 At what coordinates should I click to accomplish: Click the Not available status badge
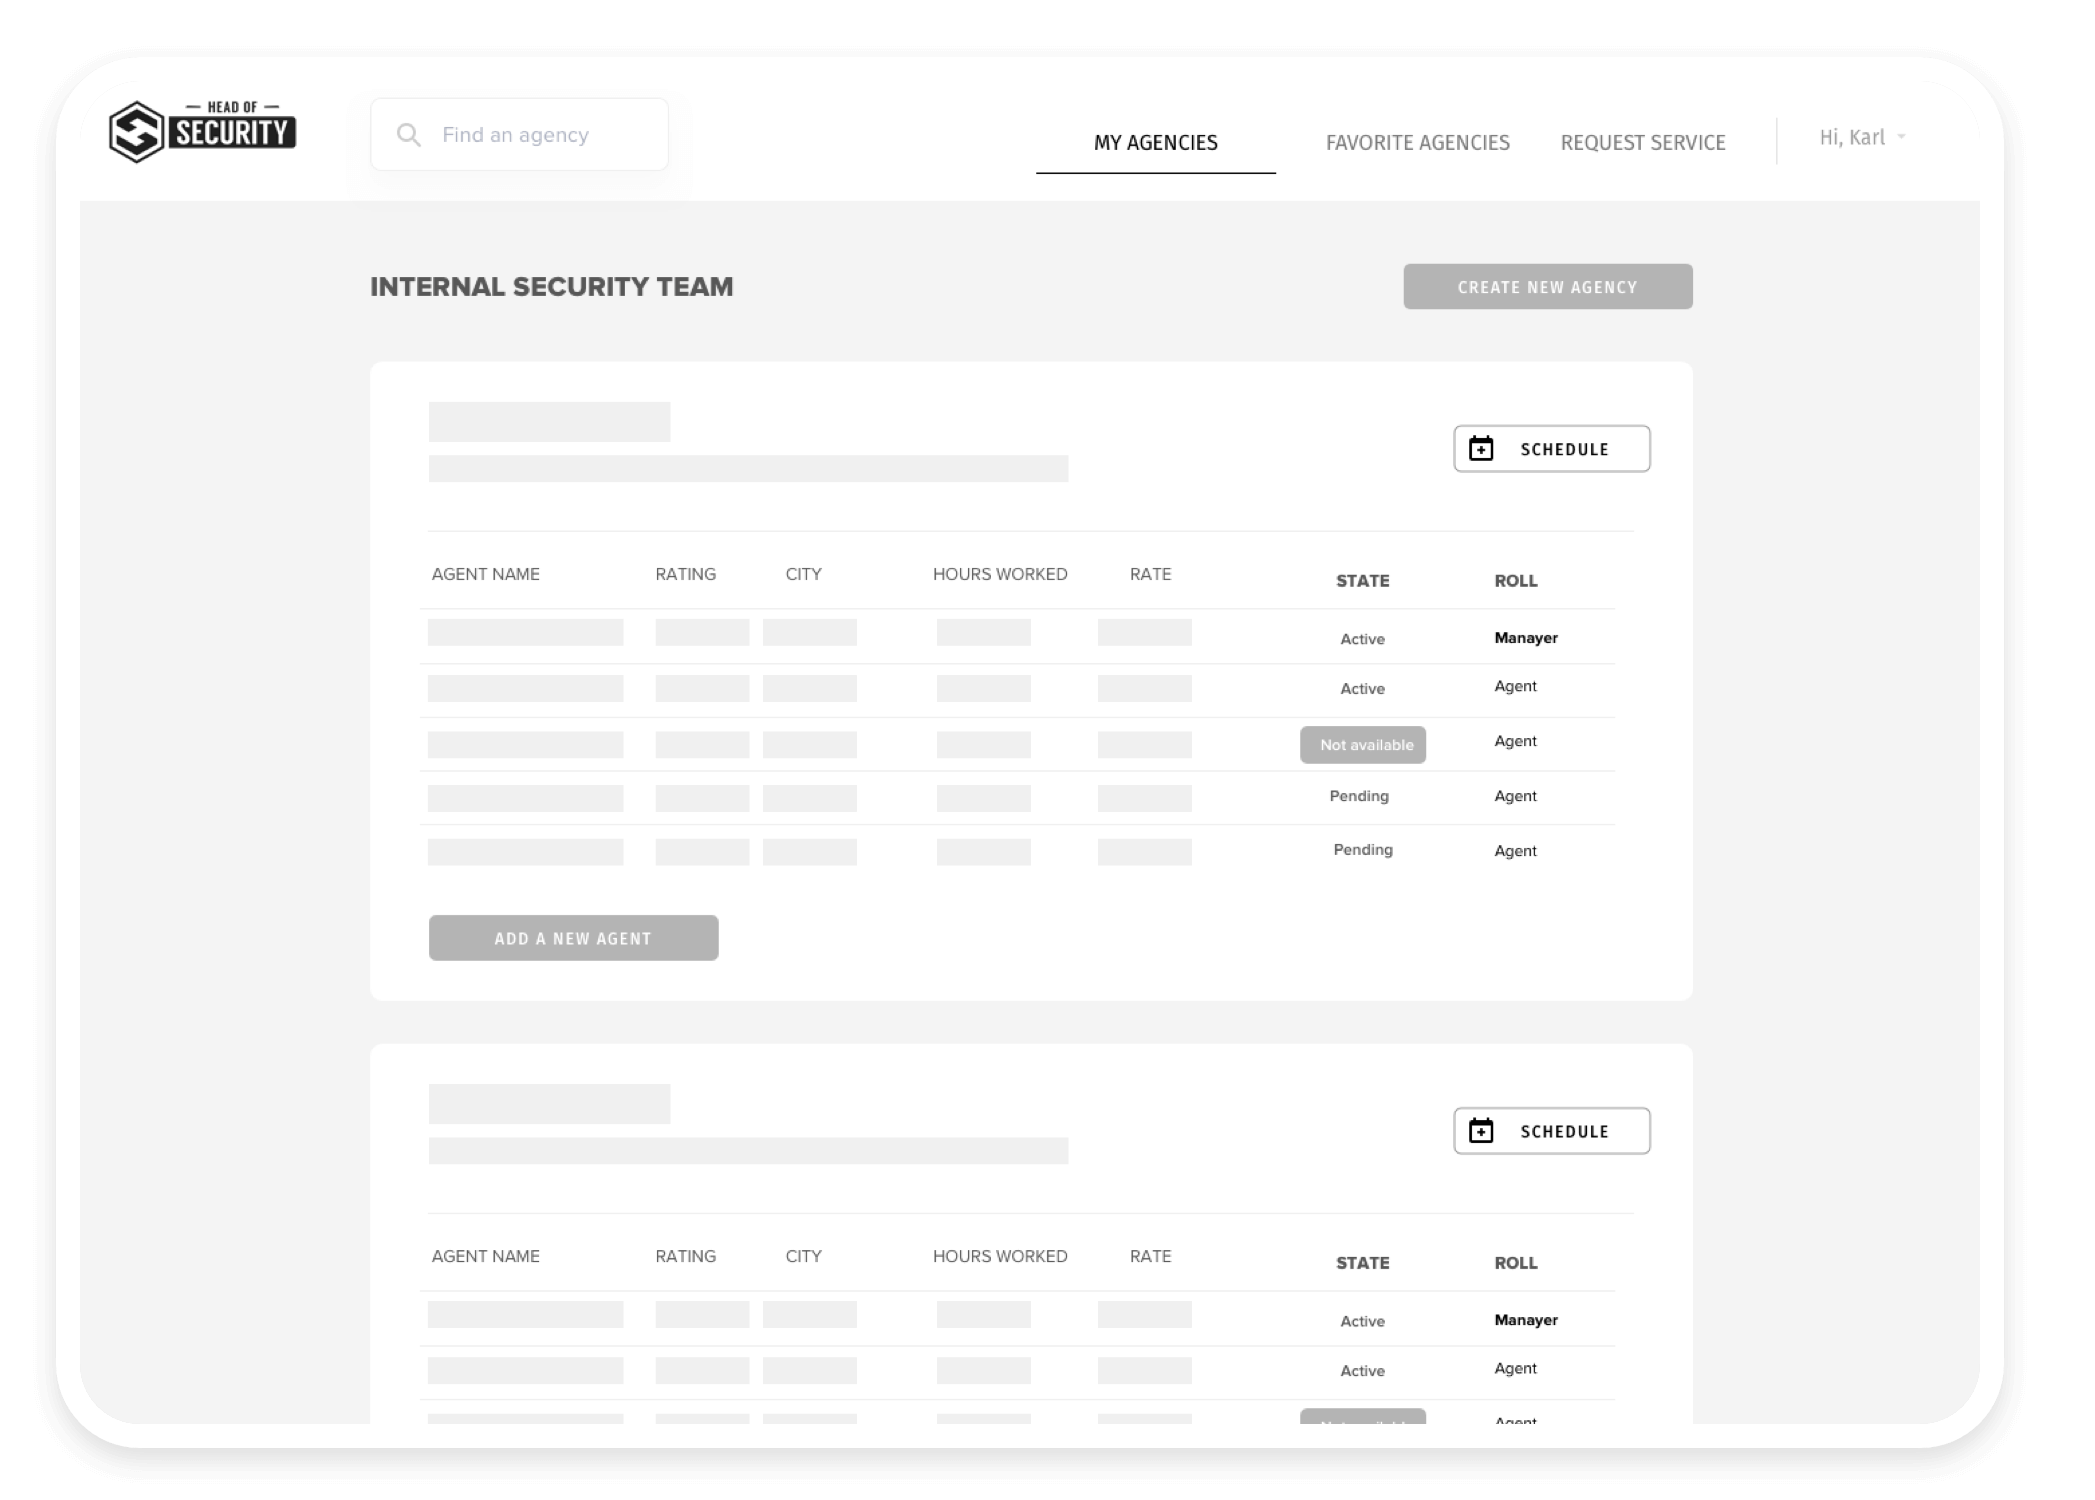click(1362, 745)
